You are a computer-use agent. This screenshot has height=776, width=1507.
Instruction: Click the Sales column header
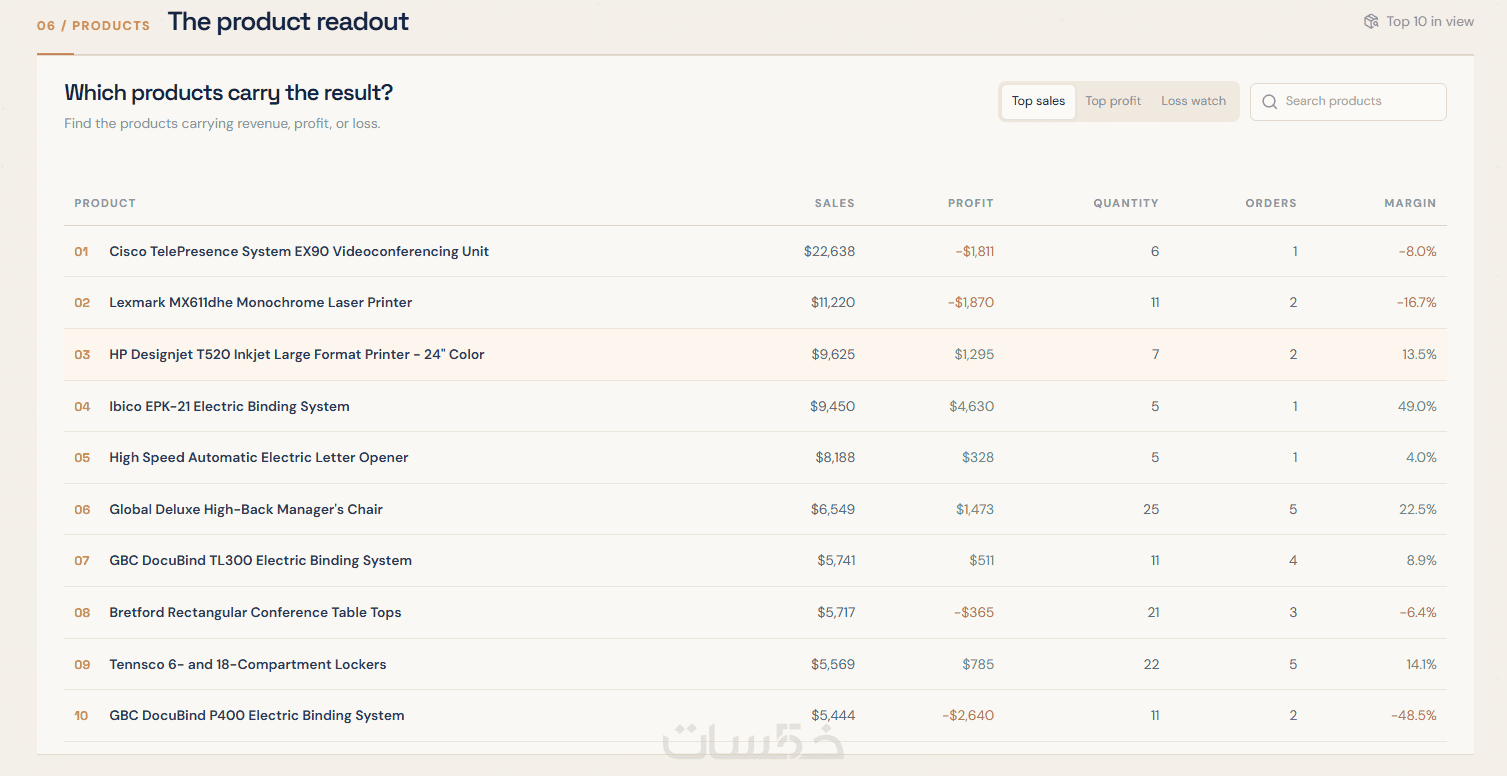point(835,203)
